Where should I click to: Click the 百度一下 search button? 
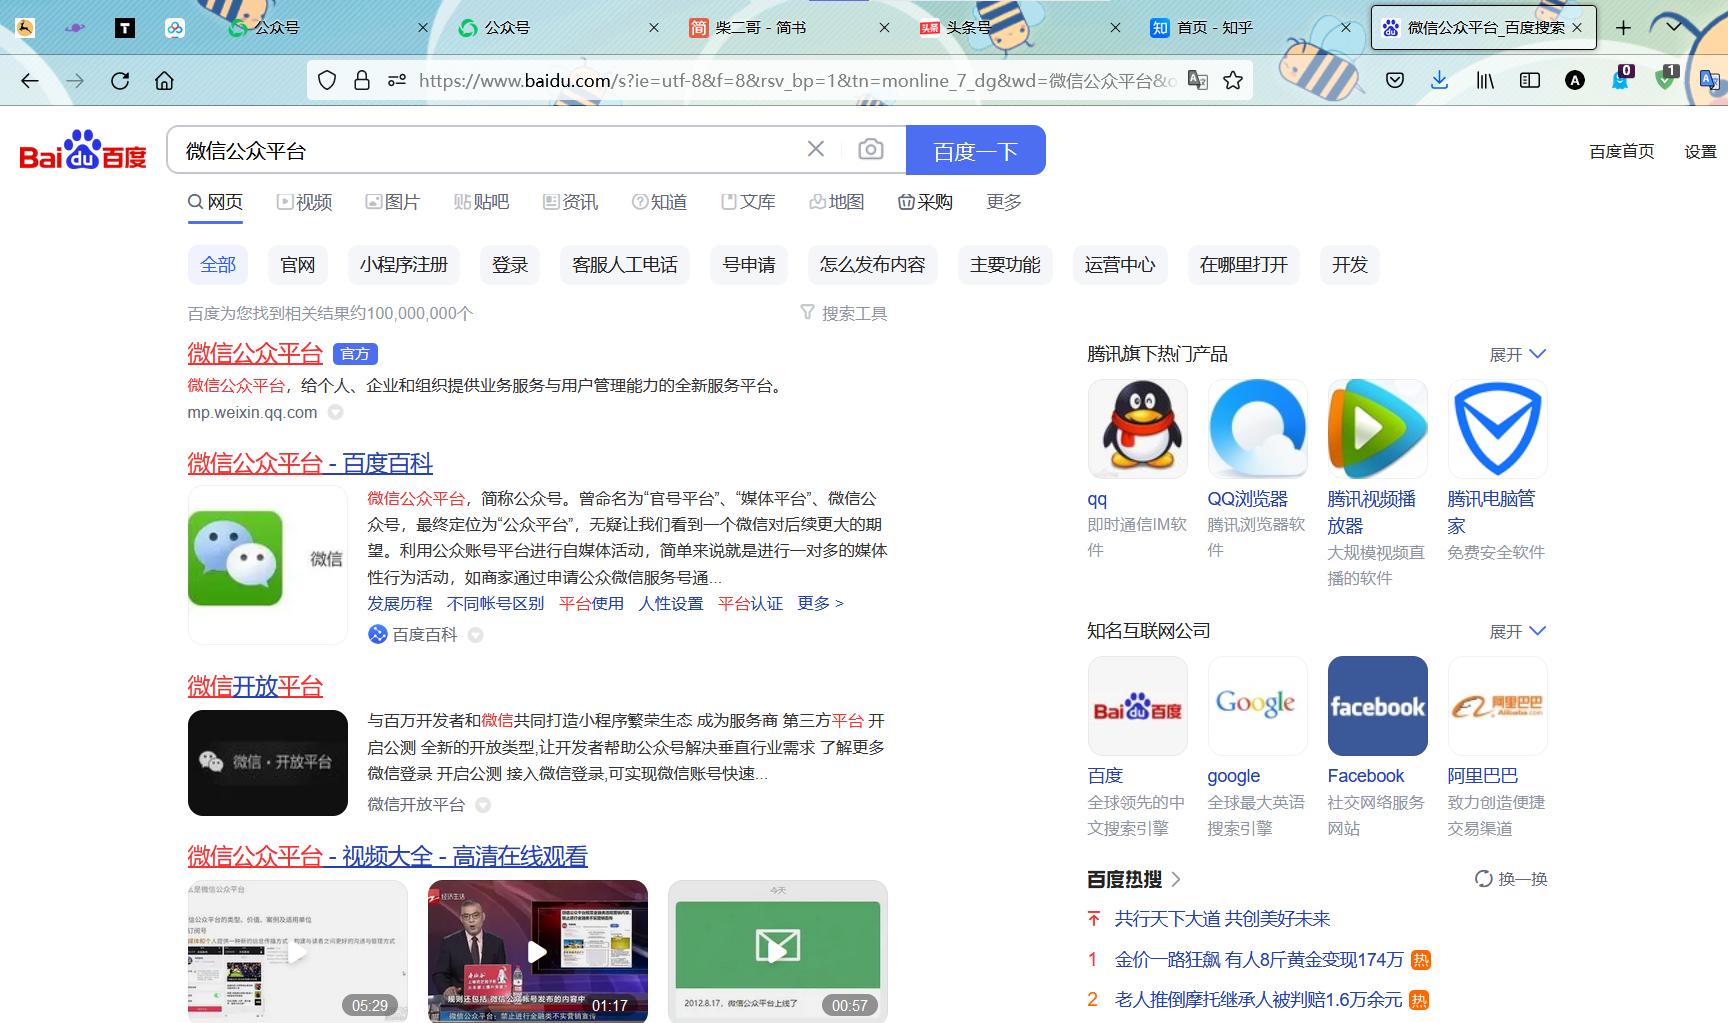[x=975, y=149]
